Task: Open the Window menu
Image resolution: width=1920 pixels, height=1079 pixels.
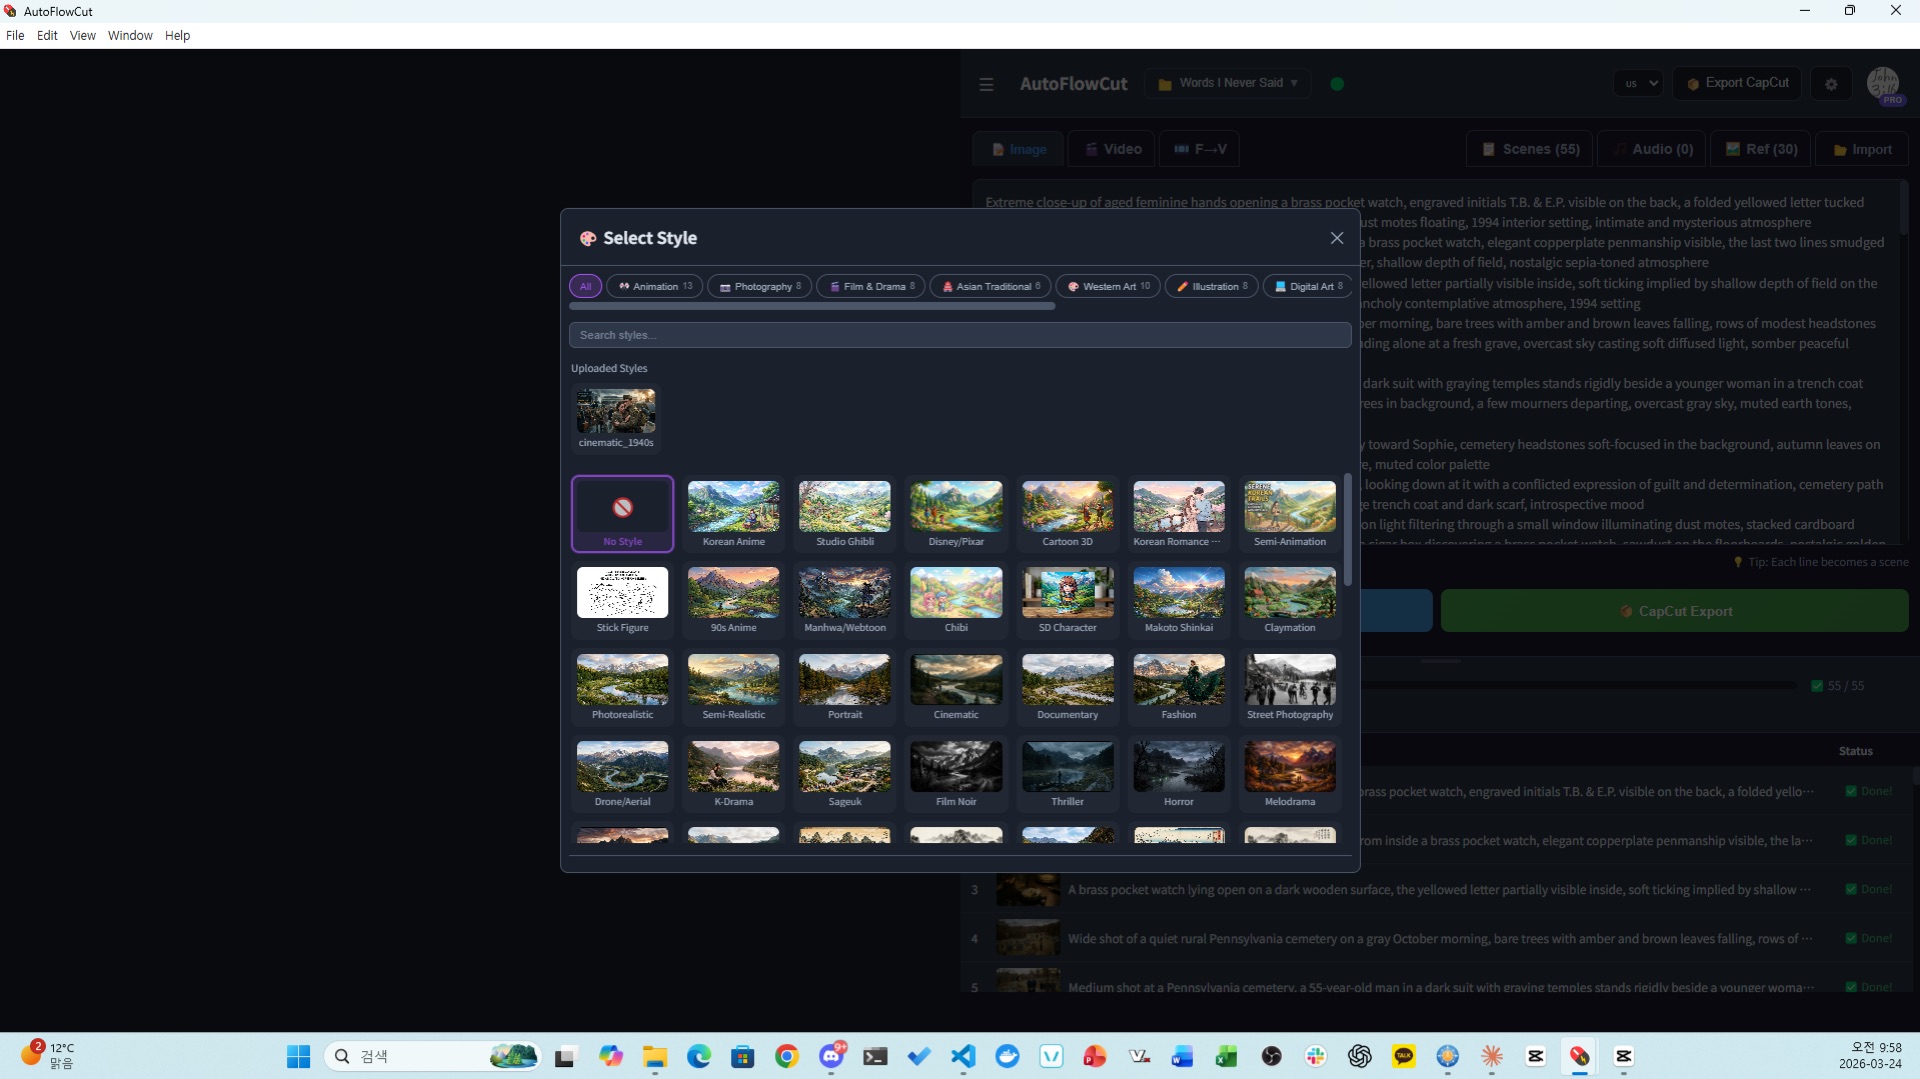Action: pos(130,35)
